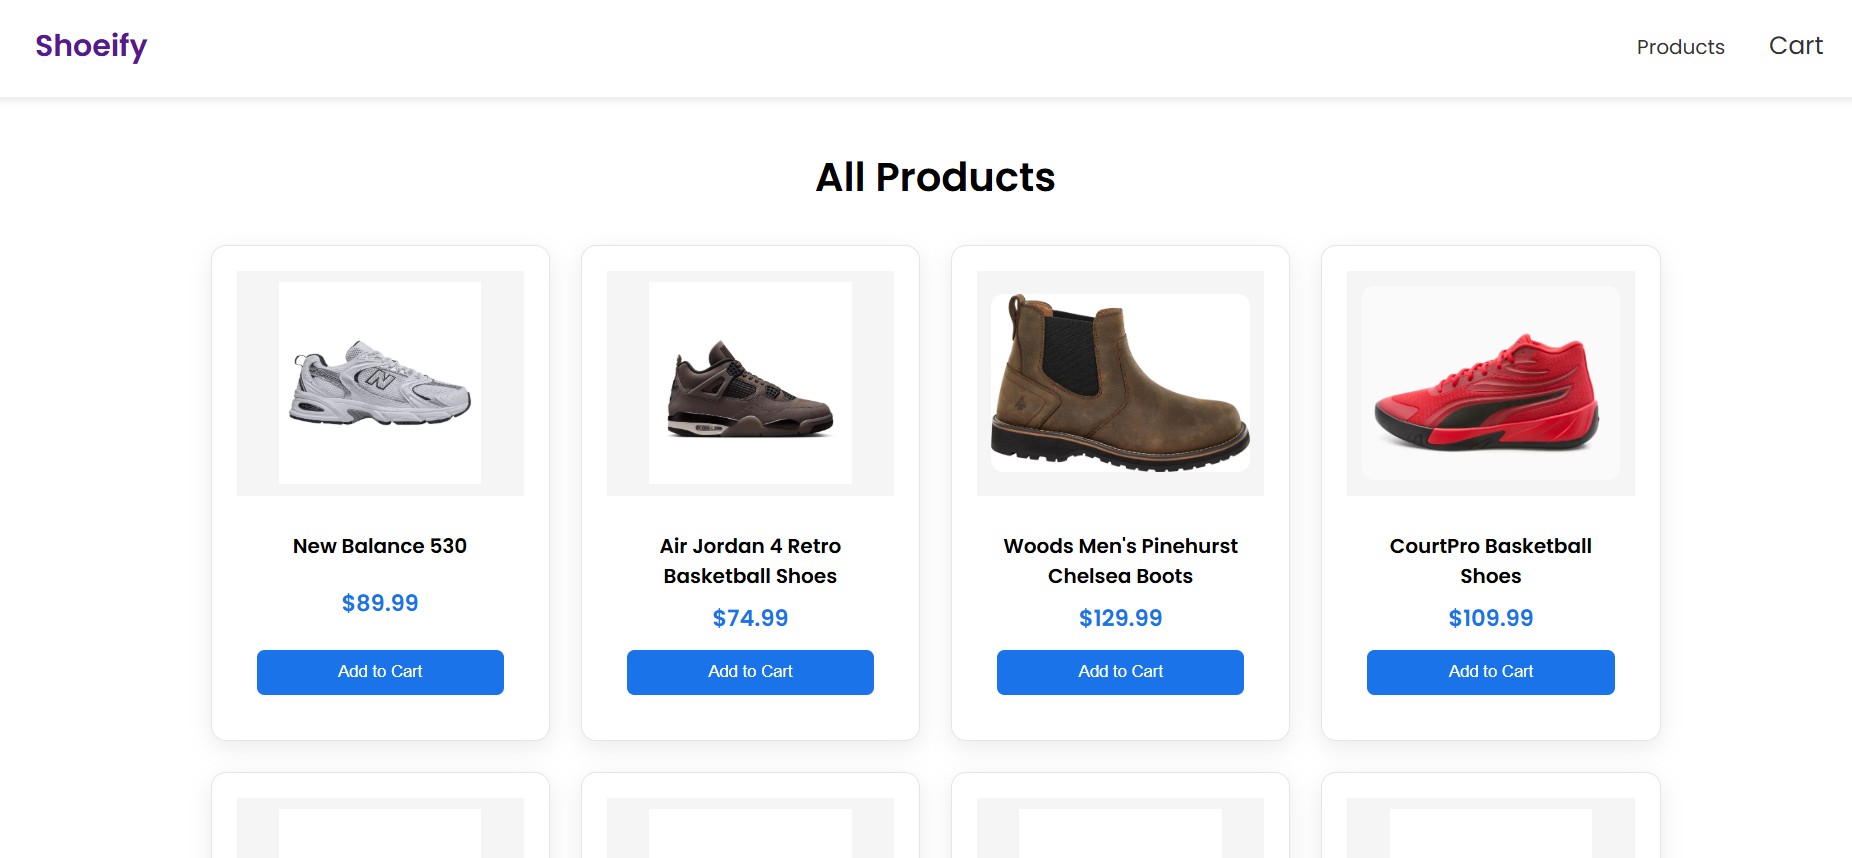Screen dimensions: 1852x858
Task: Add CourtPro Basketball Shoes to cart
Action: click(1490, 671)
